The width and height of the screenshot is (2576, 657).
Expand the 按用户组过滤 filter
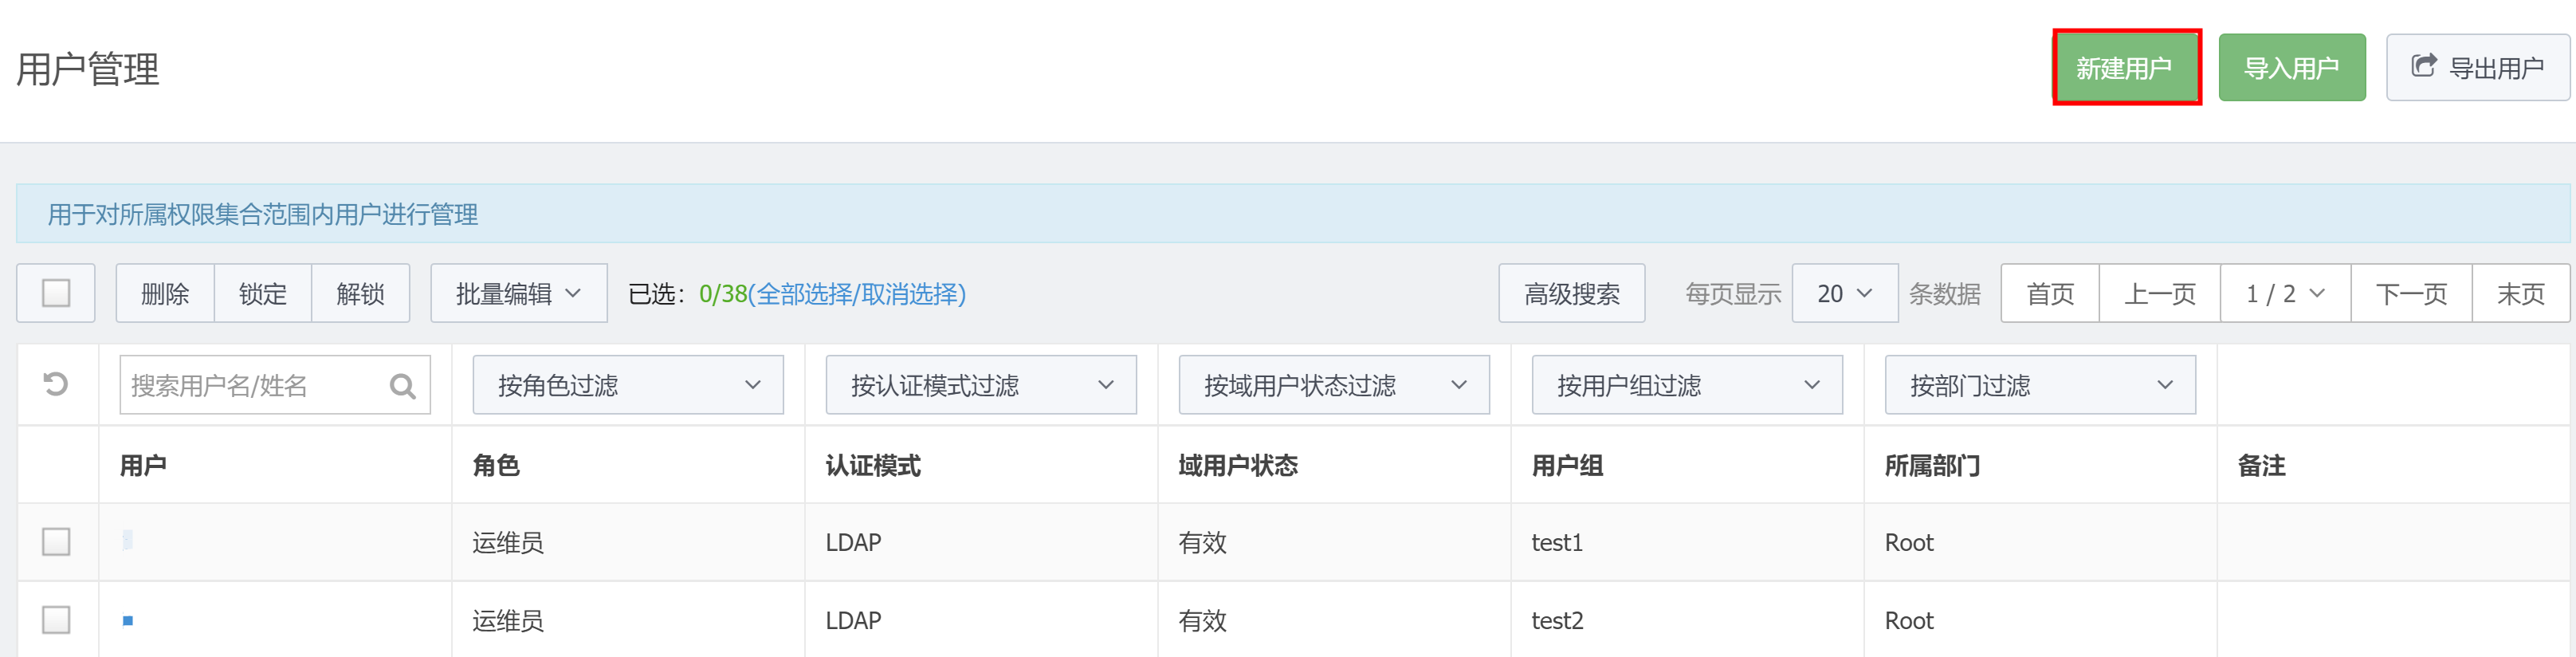[1687, 385]
